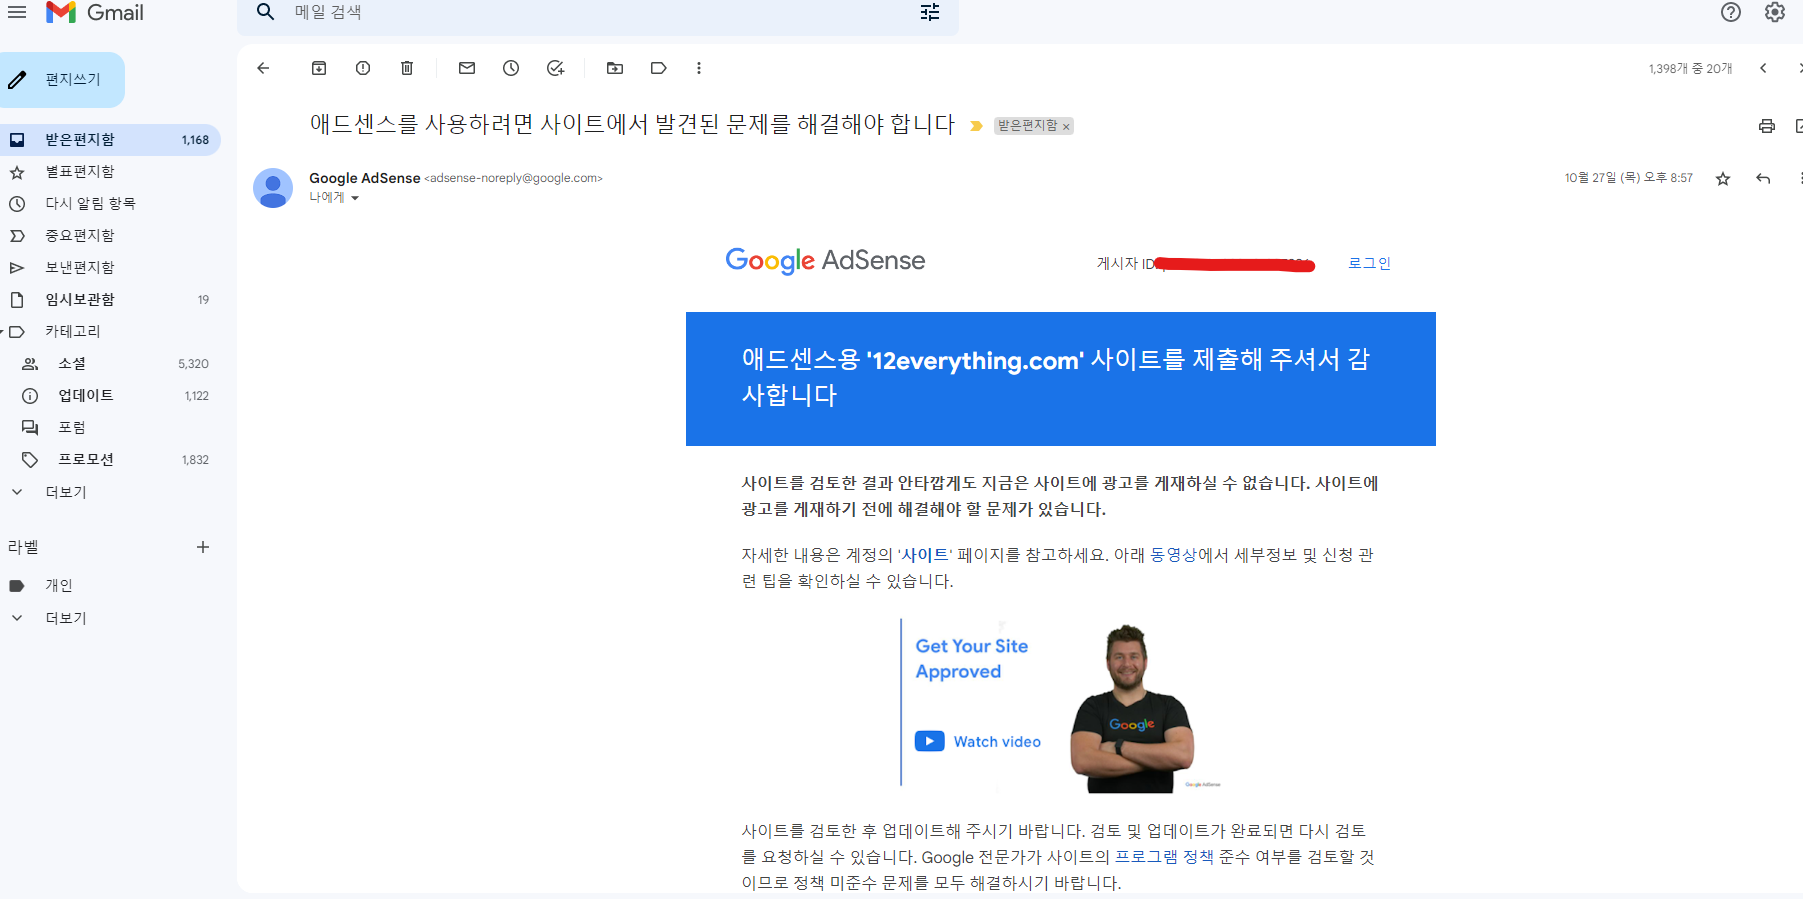The width and height of the screenshot is (1803, 899).
Task: Snooze this email with clock icon
Action: click(511, 68)
